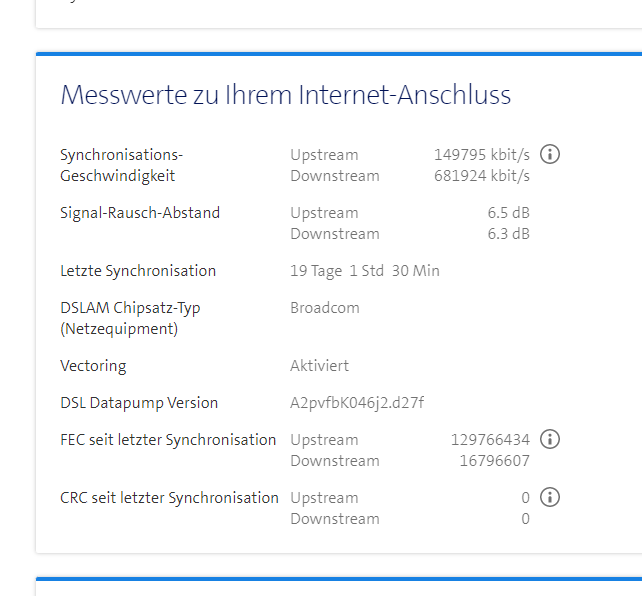Select the CRC seit letzter Synchronisation label

169,498
